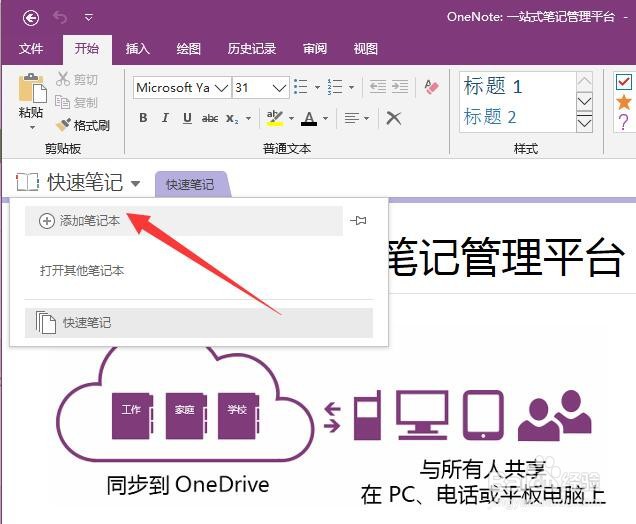This screenshot has width=636, height=524.
Task: Click the 复制 copy button
Action: [76, 102]
